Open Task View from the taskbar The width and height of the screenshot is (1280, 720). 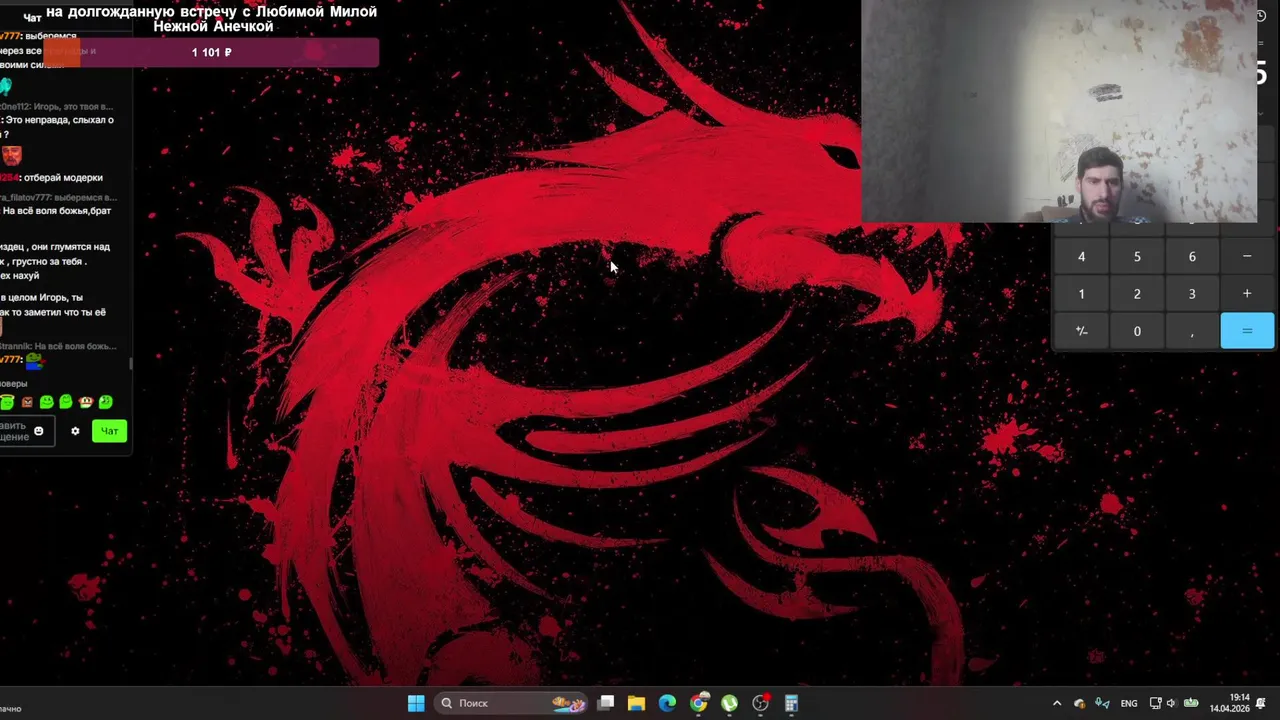tap(605, 703)
